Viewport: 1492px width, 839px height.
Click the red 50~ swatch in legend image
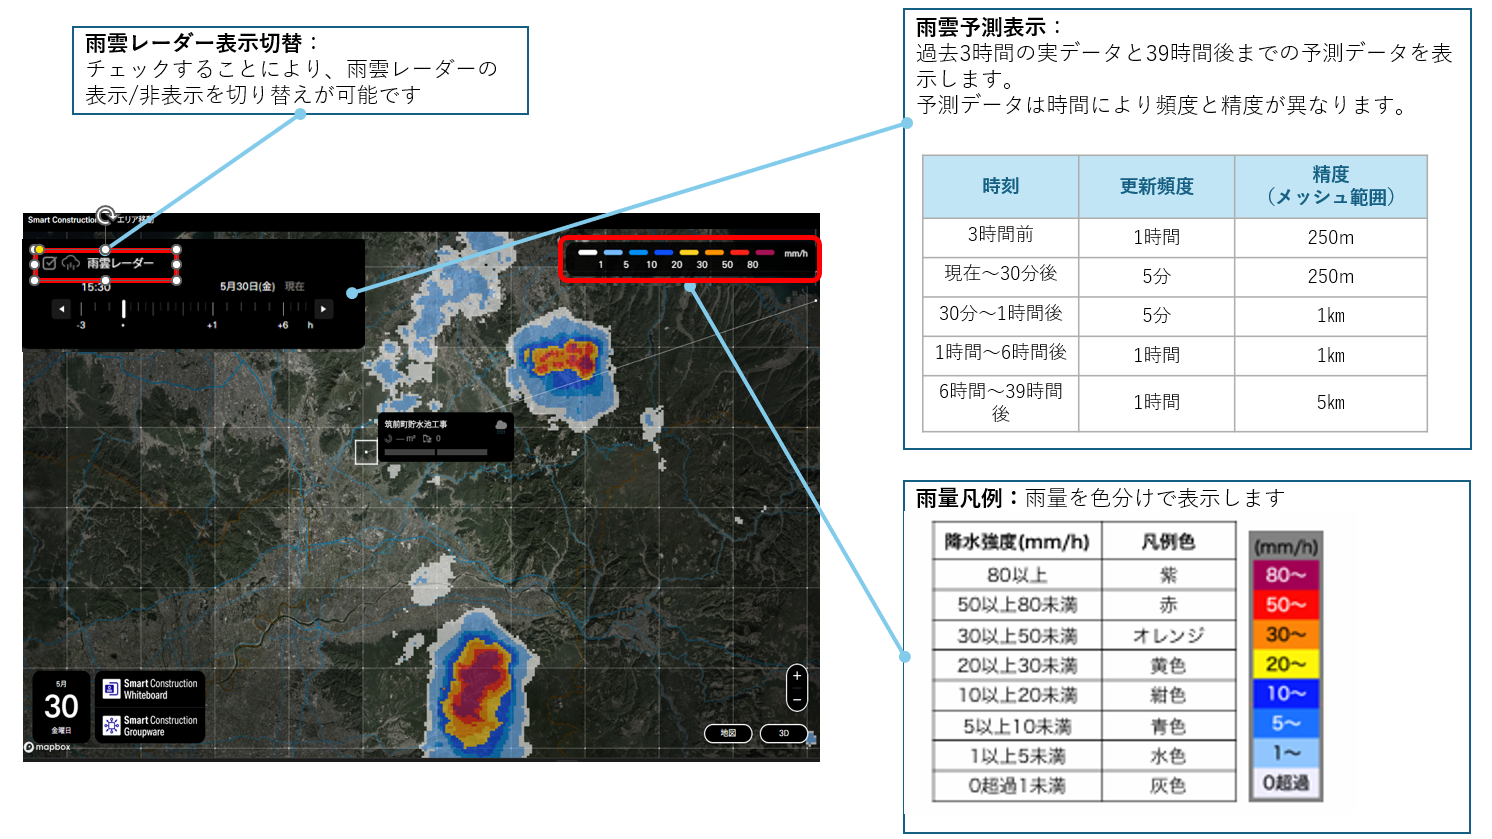pos(1286,604)
